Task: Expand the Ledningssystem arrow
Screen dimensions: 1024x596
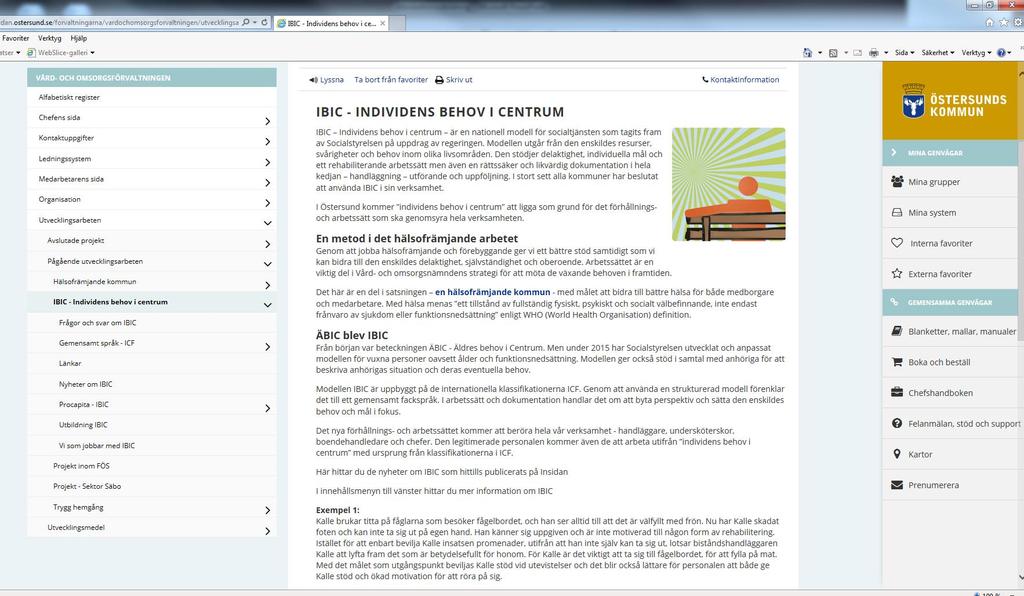Action: point(268,162)
